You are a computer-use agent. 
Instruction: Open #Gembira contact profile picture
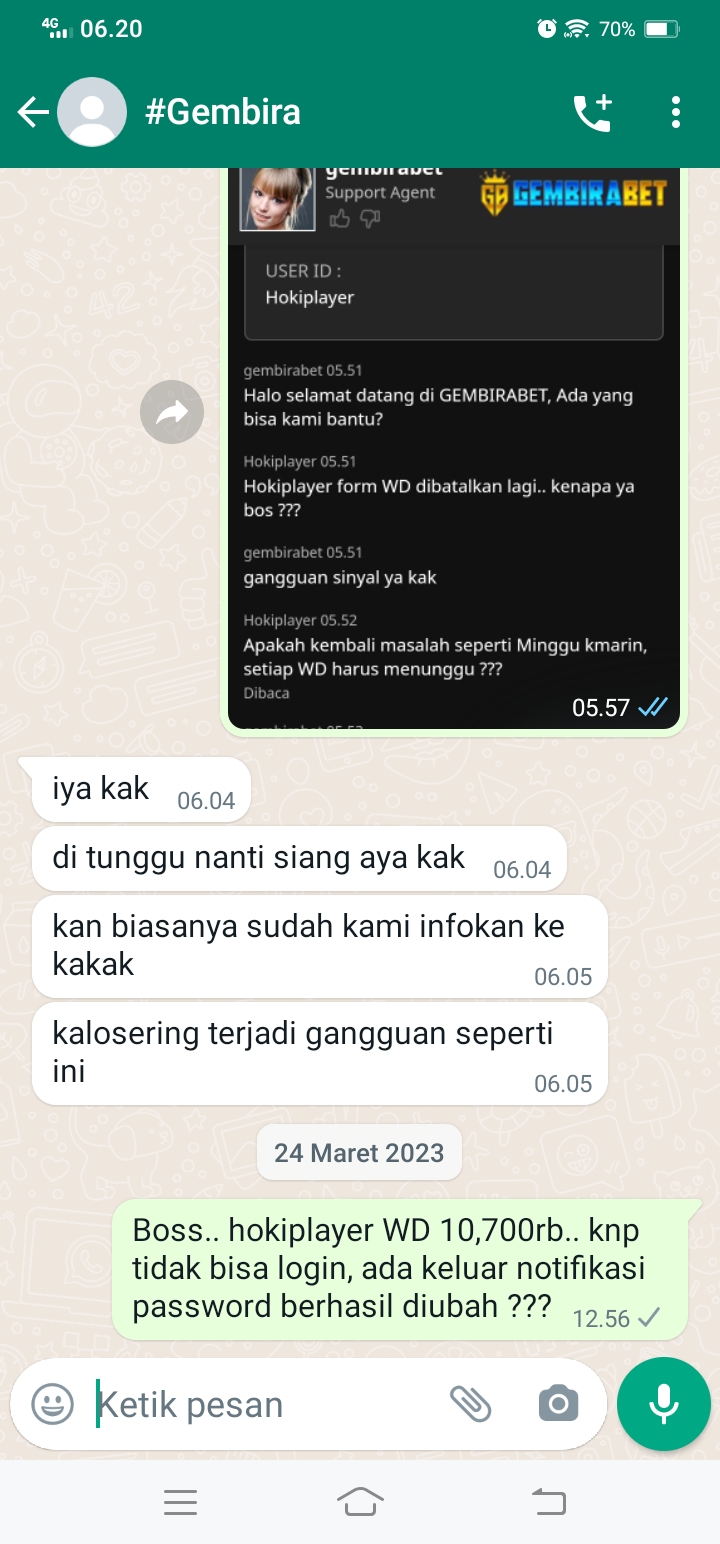[x=92, y=112]
